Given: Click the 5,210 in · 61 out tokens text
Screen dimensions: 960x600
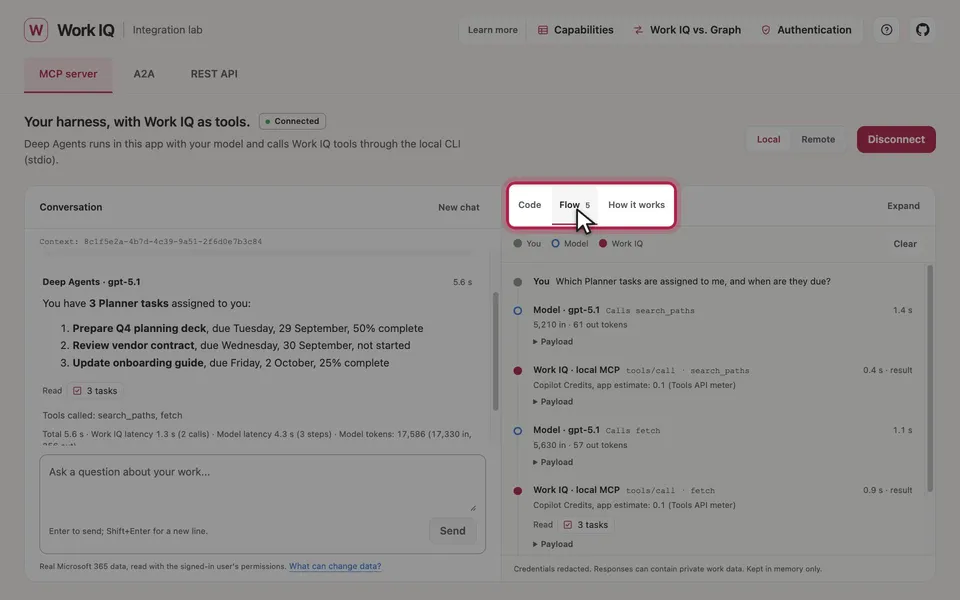Looking at the screenshot, I should [x=580, y=325].
